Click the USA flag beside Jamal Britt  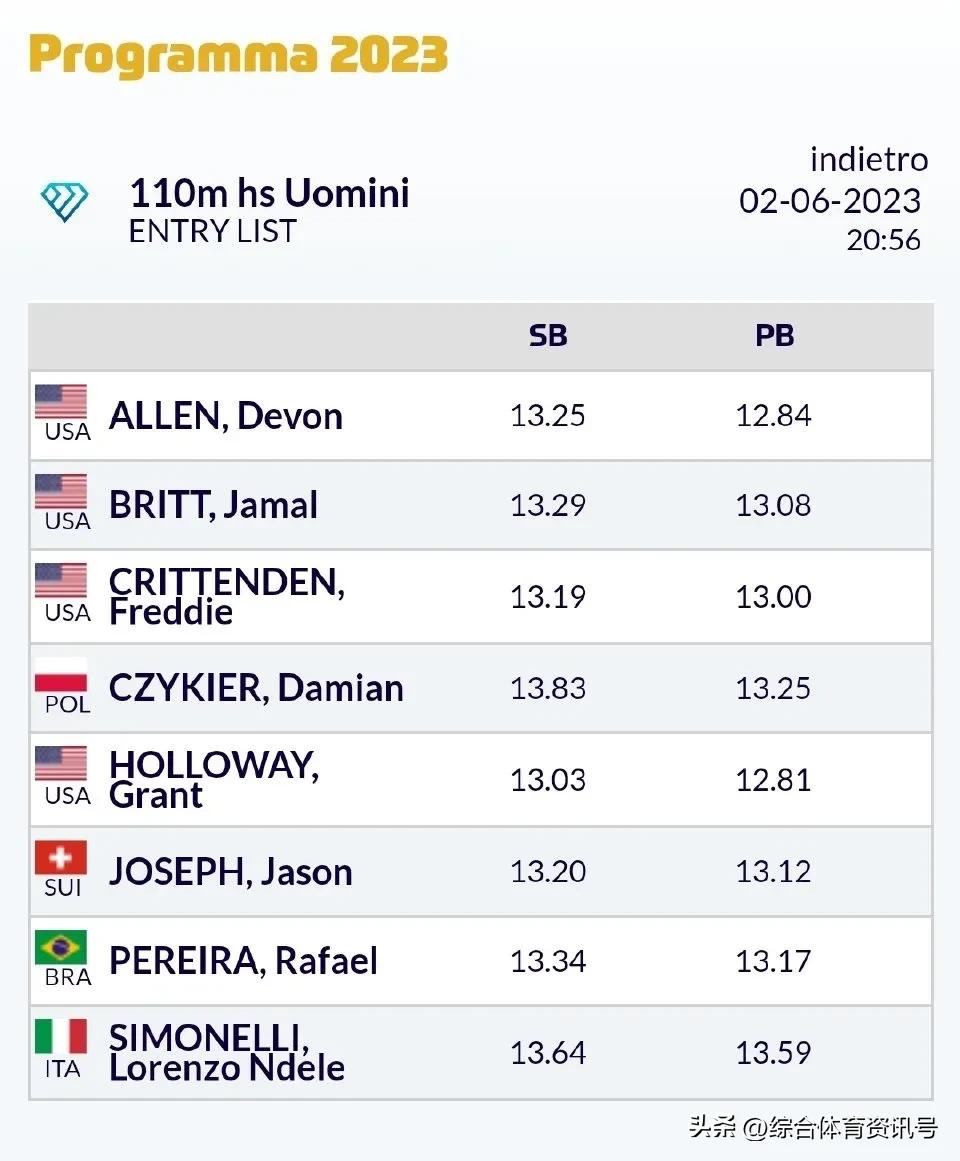click(x=61, y=492)
